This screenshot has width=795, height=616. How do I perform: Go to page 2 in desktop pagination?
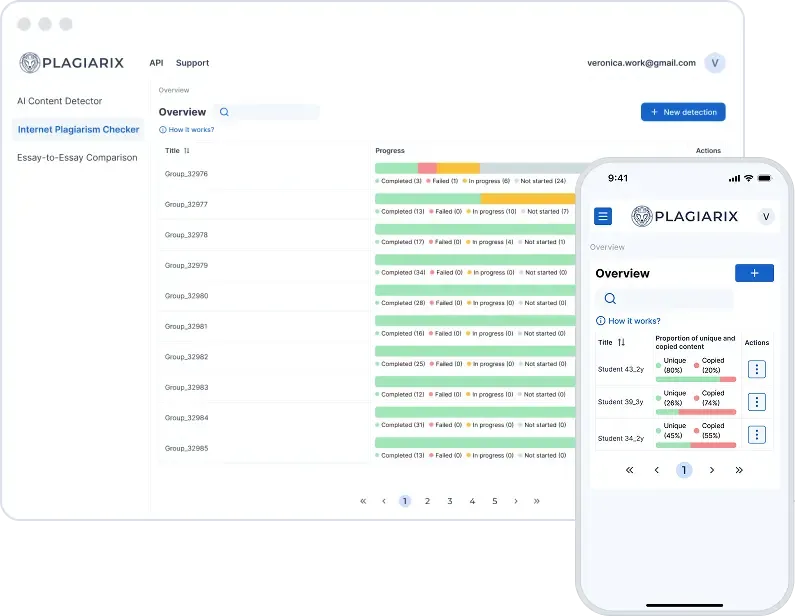point(427,501)
